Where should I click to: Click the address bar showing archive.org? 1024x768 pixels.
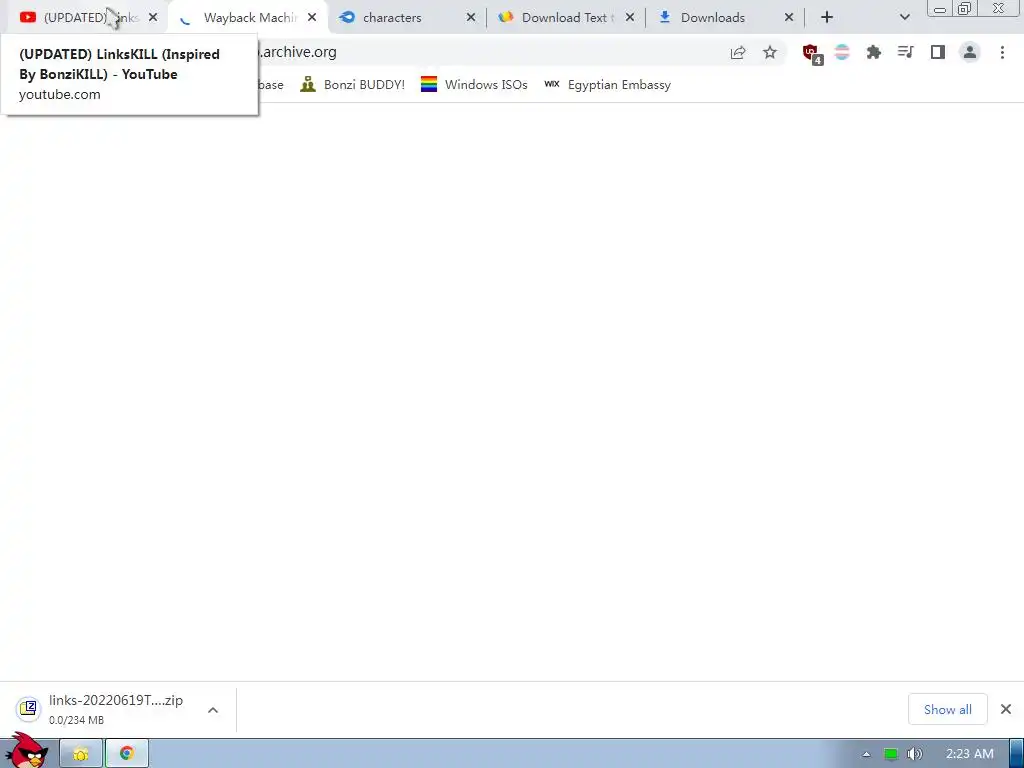[490, 52]
